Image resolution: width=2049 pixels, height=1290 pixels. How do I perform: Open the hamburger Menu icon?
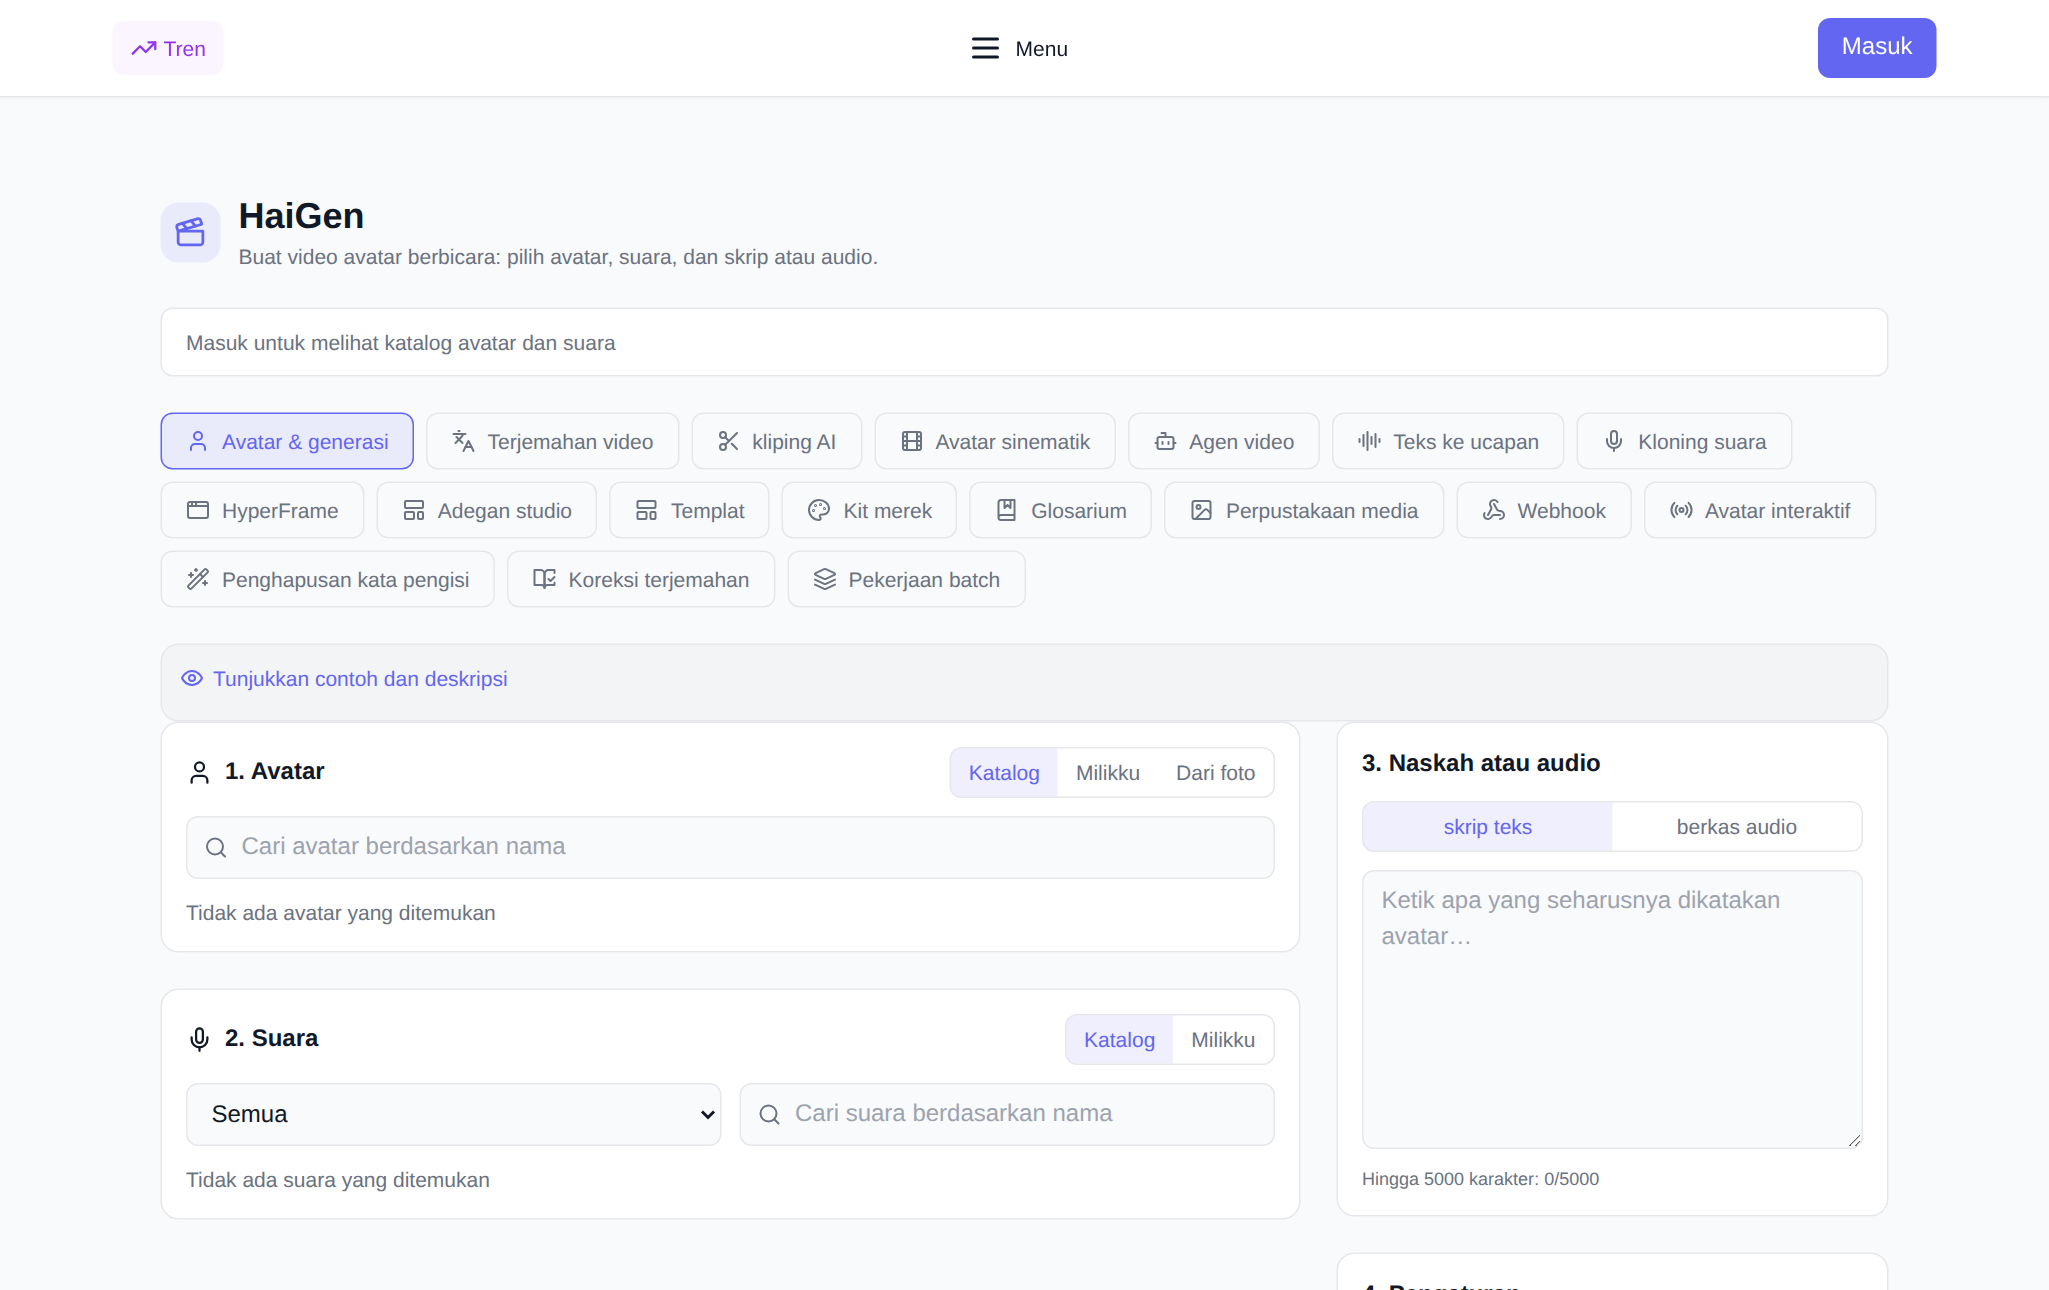[x=985, y=48]
